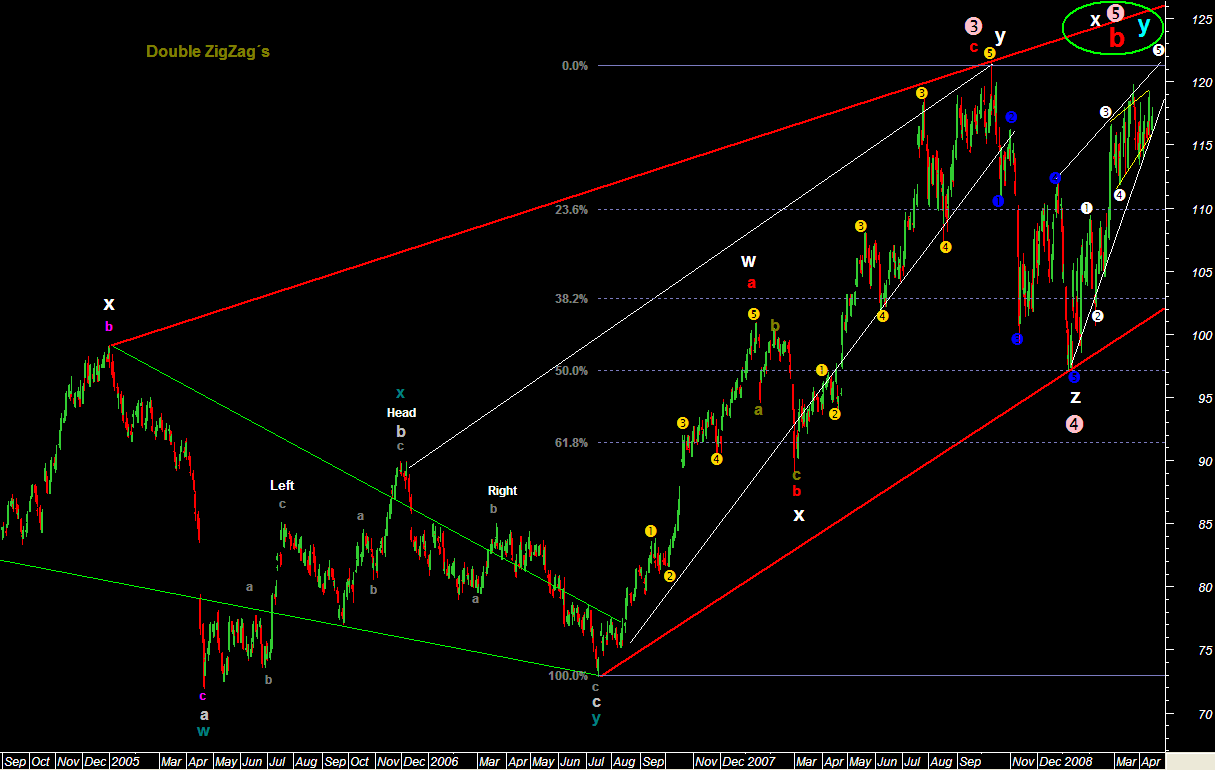Click the 'Head' pattern label
The height and width of the screenshot is (770, 1215).
pos(402,413)
